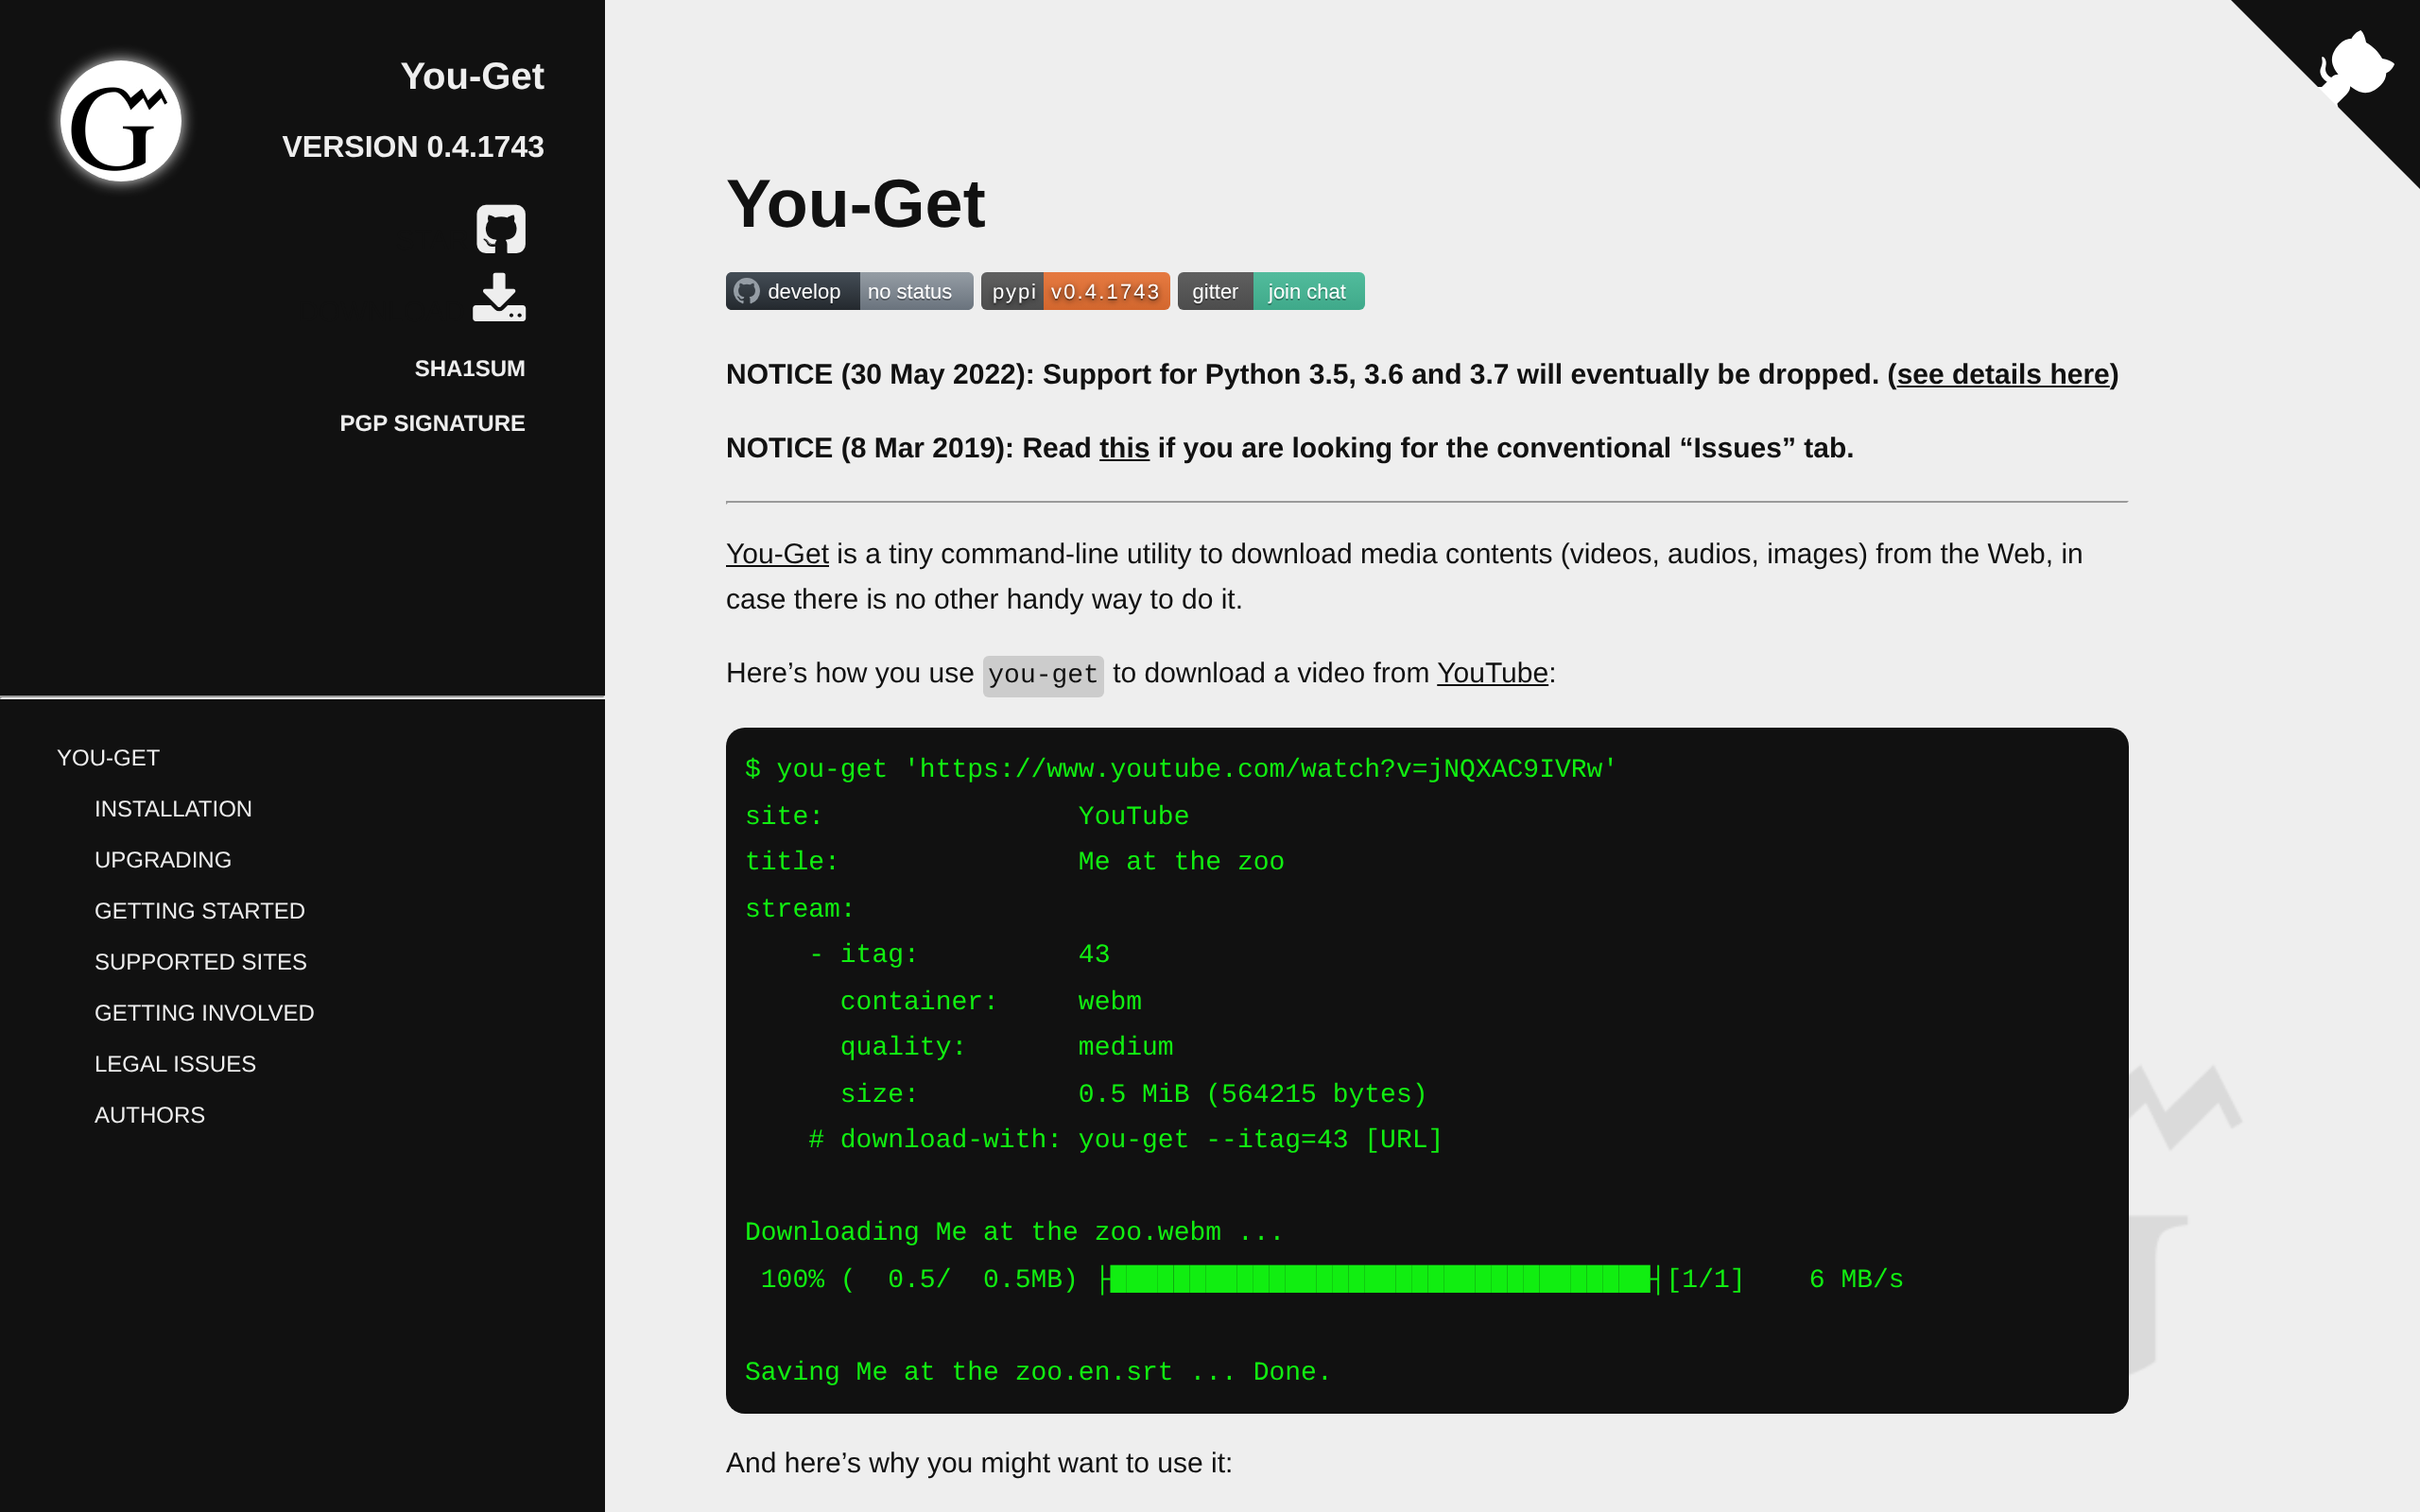Click the green download progress bar
The image size is (2420, 1512).
(1380, 1279)
